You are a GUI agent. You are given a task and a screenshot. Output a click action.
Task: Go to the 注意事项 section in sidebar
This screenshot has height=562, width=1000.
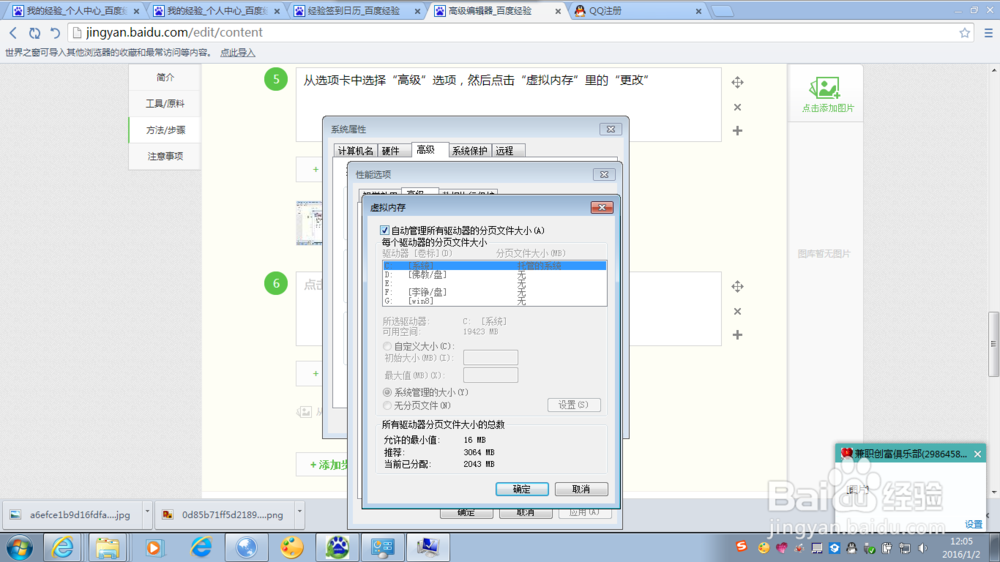pos(165,156)
